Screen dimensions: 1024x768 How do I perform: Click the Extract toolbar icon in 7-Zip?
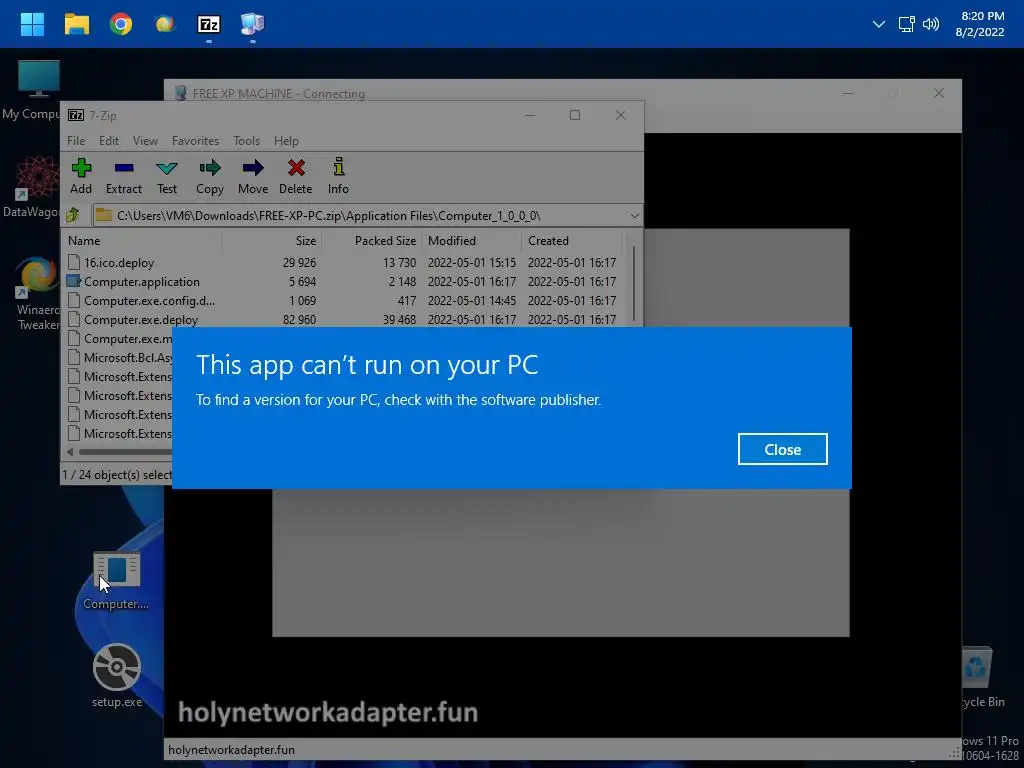point(123,176)
